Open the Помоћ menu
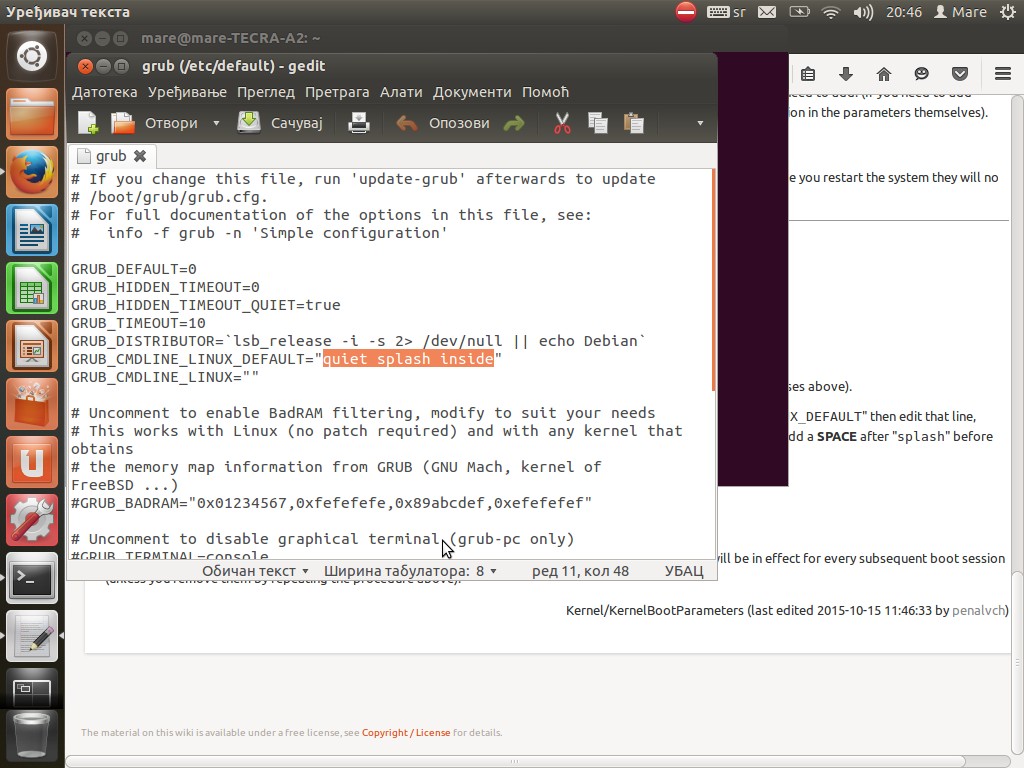Screen dimensions: 1024x768 545,92
